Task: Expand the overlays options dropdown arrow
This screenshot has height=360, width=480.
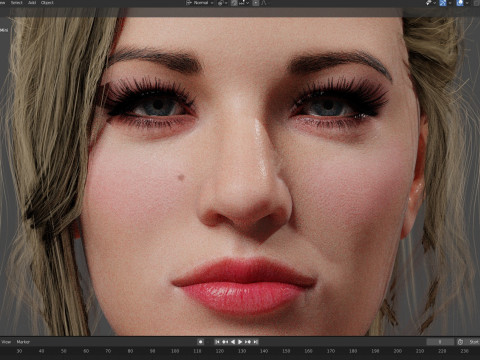Action: (467, 3)
